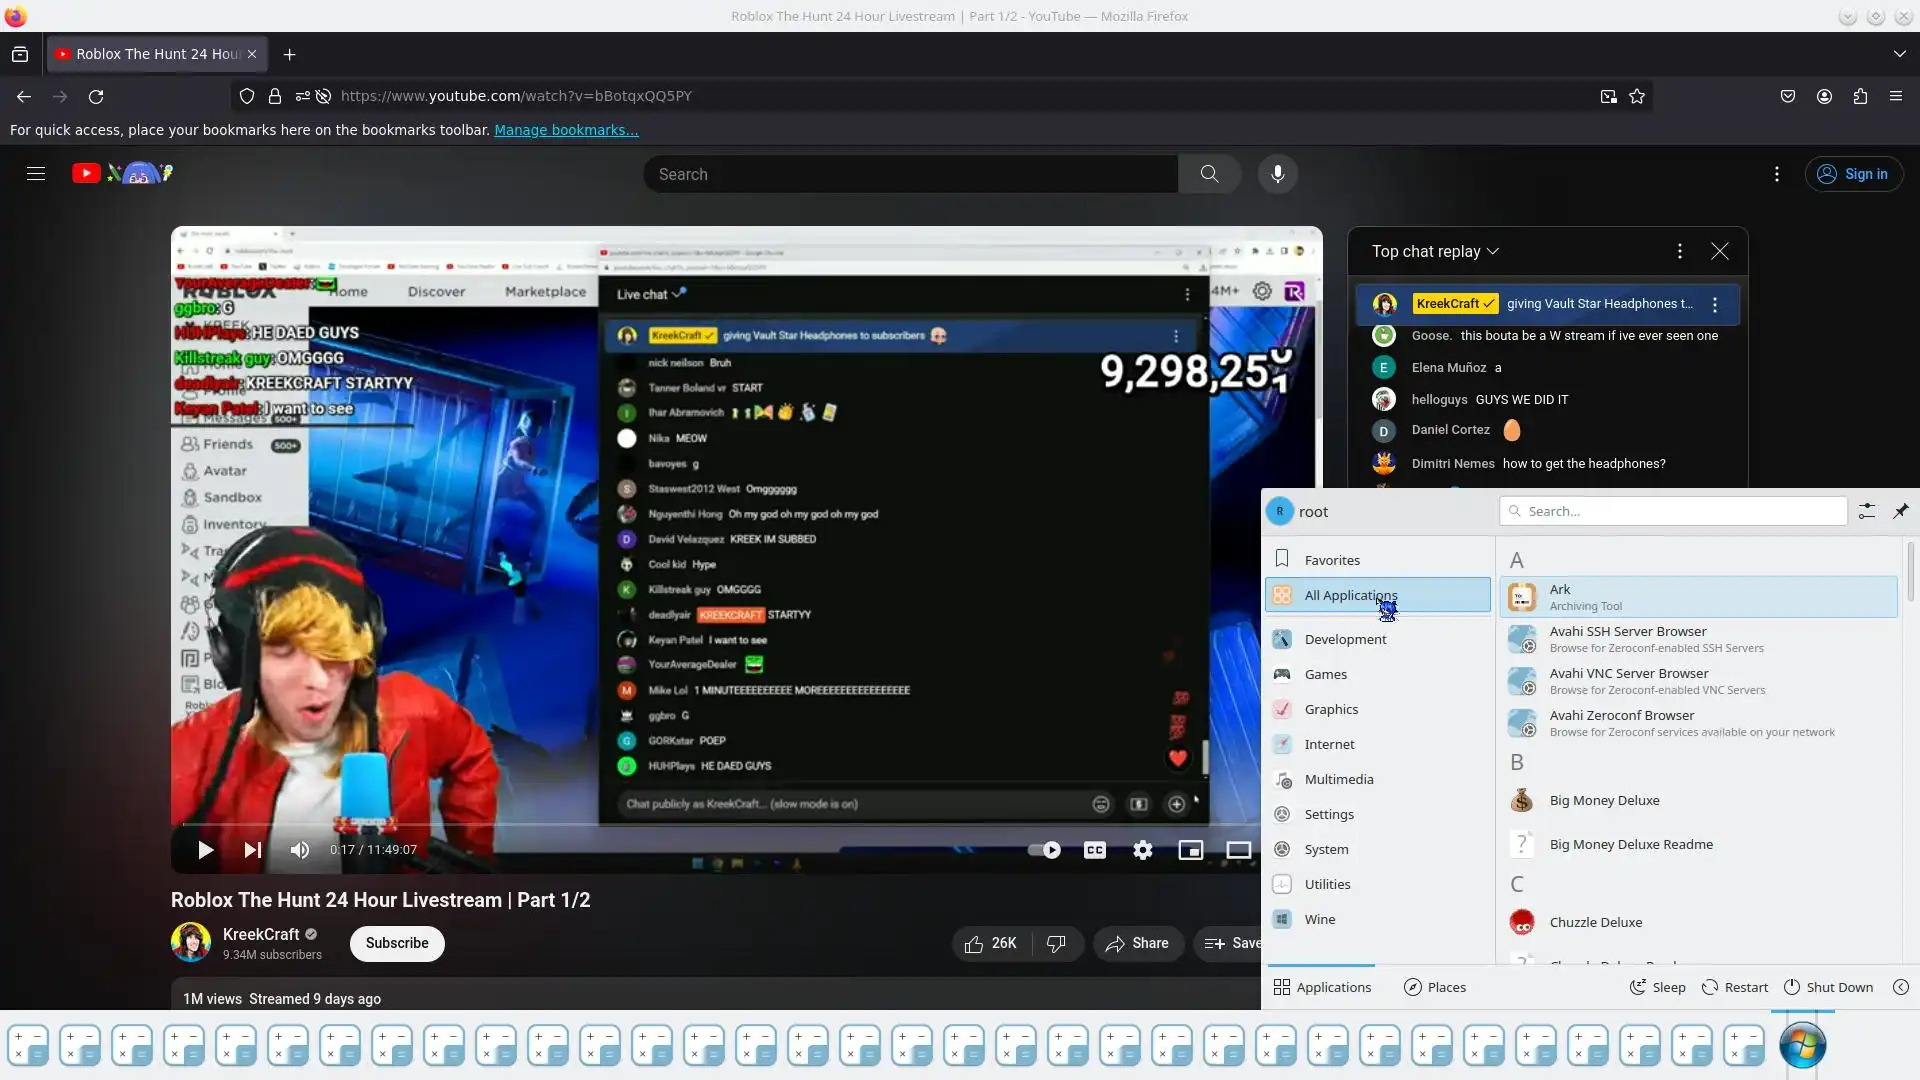1920x1080 pixels.
Task: Pin the application launcher open
Action: coord(1900,511)
